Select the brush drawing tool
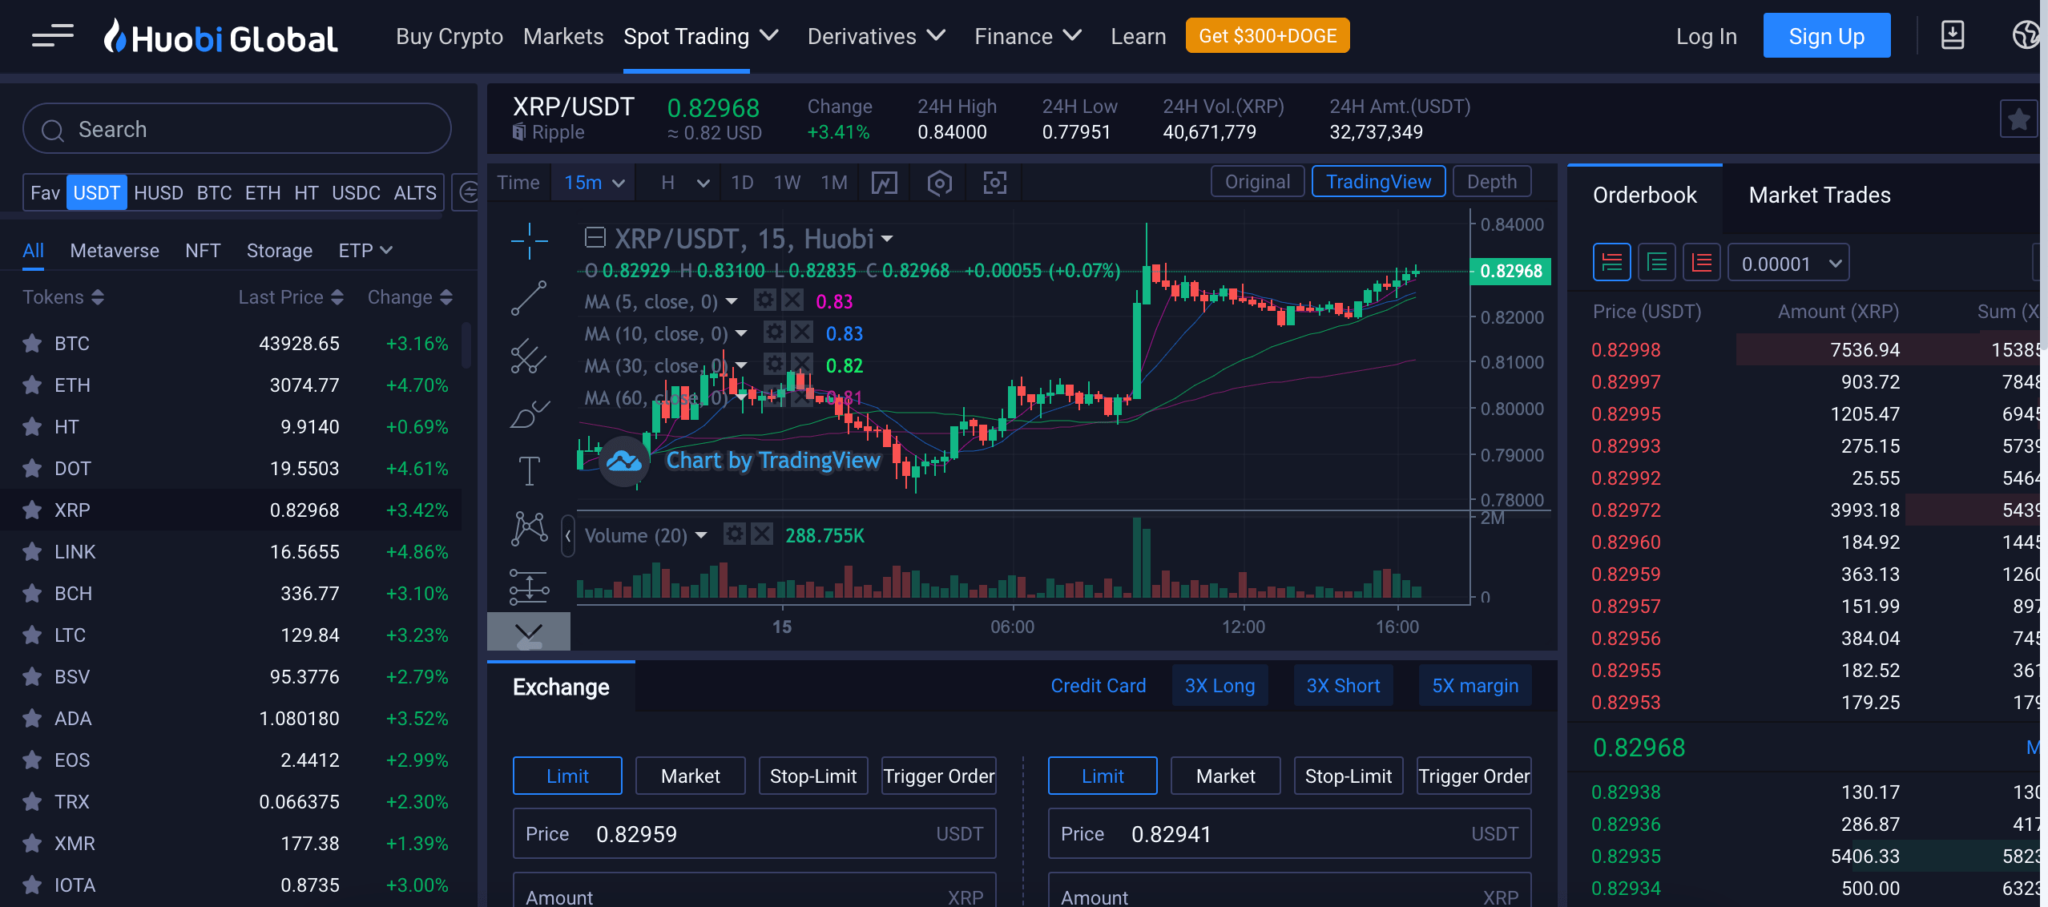 coord(529,413)
